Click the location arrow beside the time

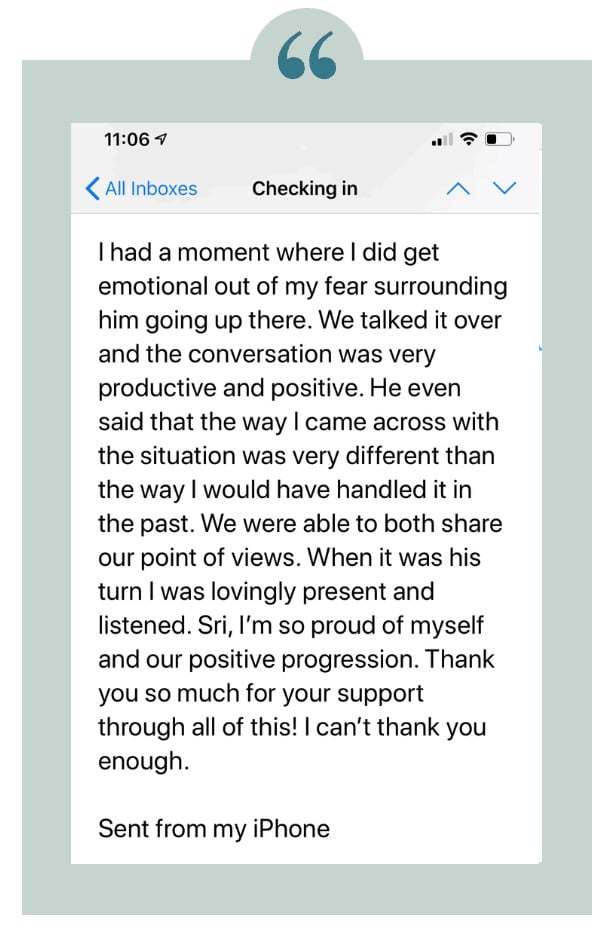(162, 140)
